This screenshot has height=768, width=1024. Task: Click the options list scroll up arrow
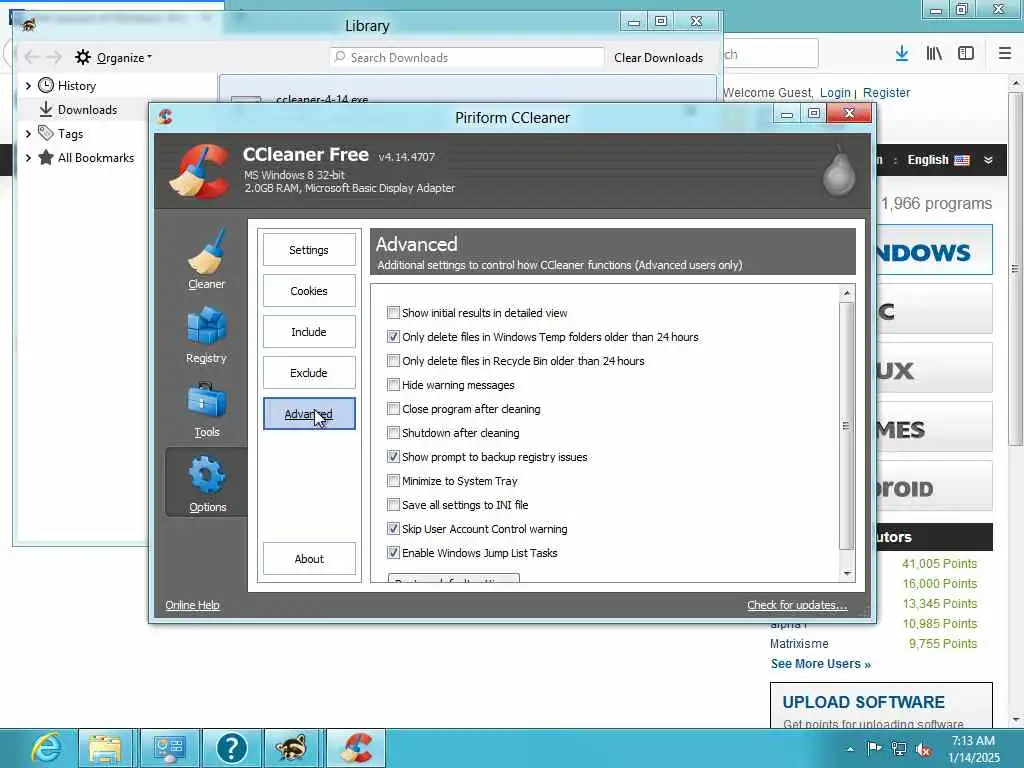pos(847,293)
